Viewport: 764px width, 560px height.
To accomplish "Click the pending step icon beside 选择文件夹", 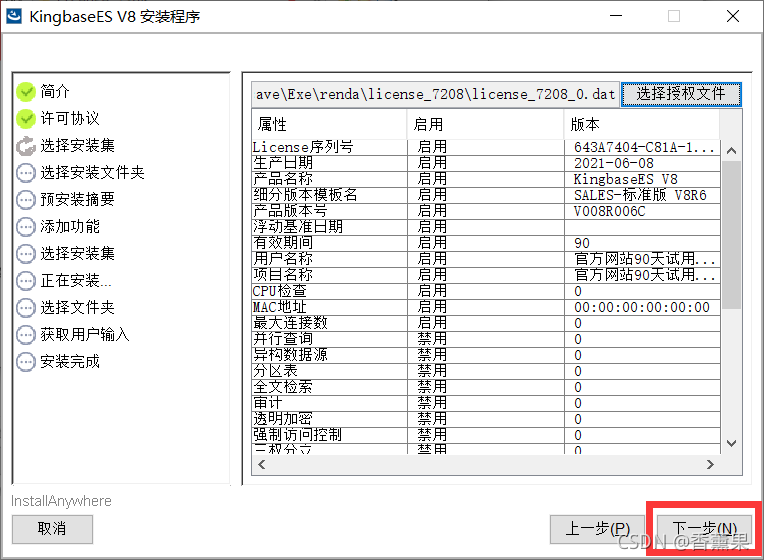I will [26, 308].
